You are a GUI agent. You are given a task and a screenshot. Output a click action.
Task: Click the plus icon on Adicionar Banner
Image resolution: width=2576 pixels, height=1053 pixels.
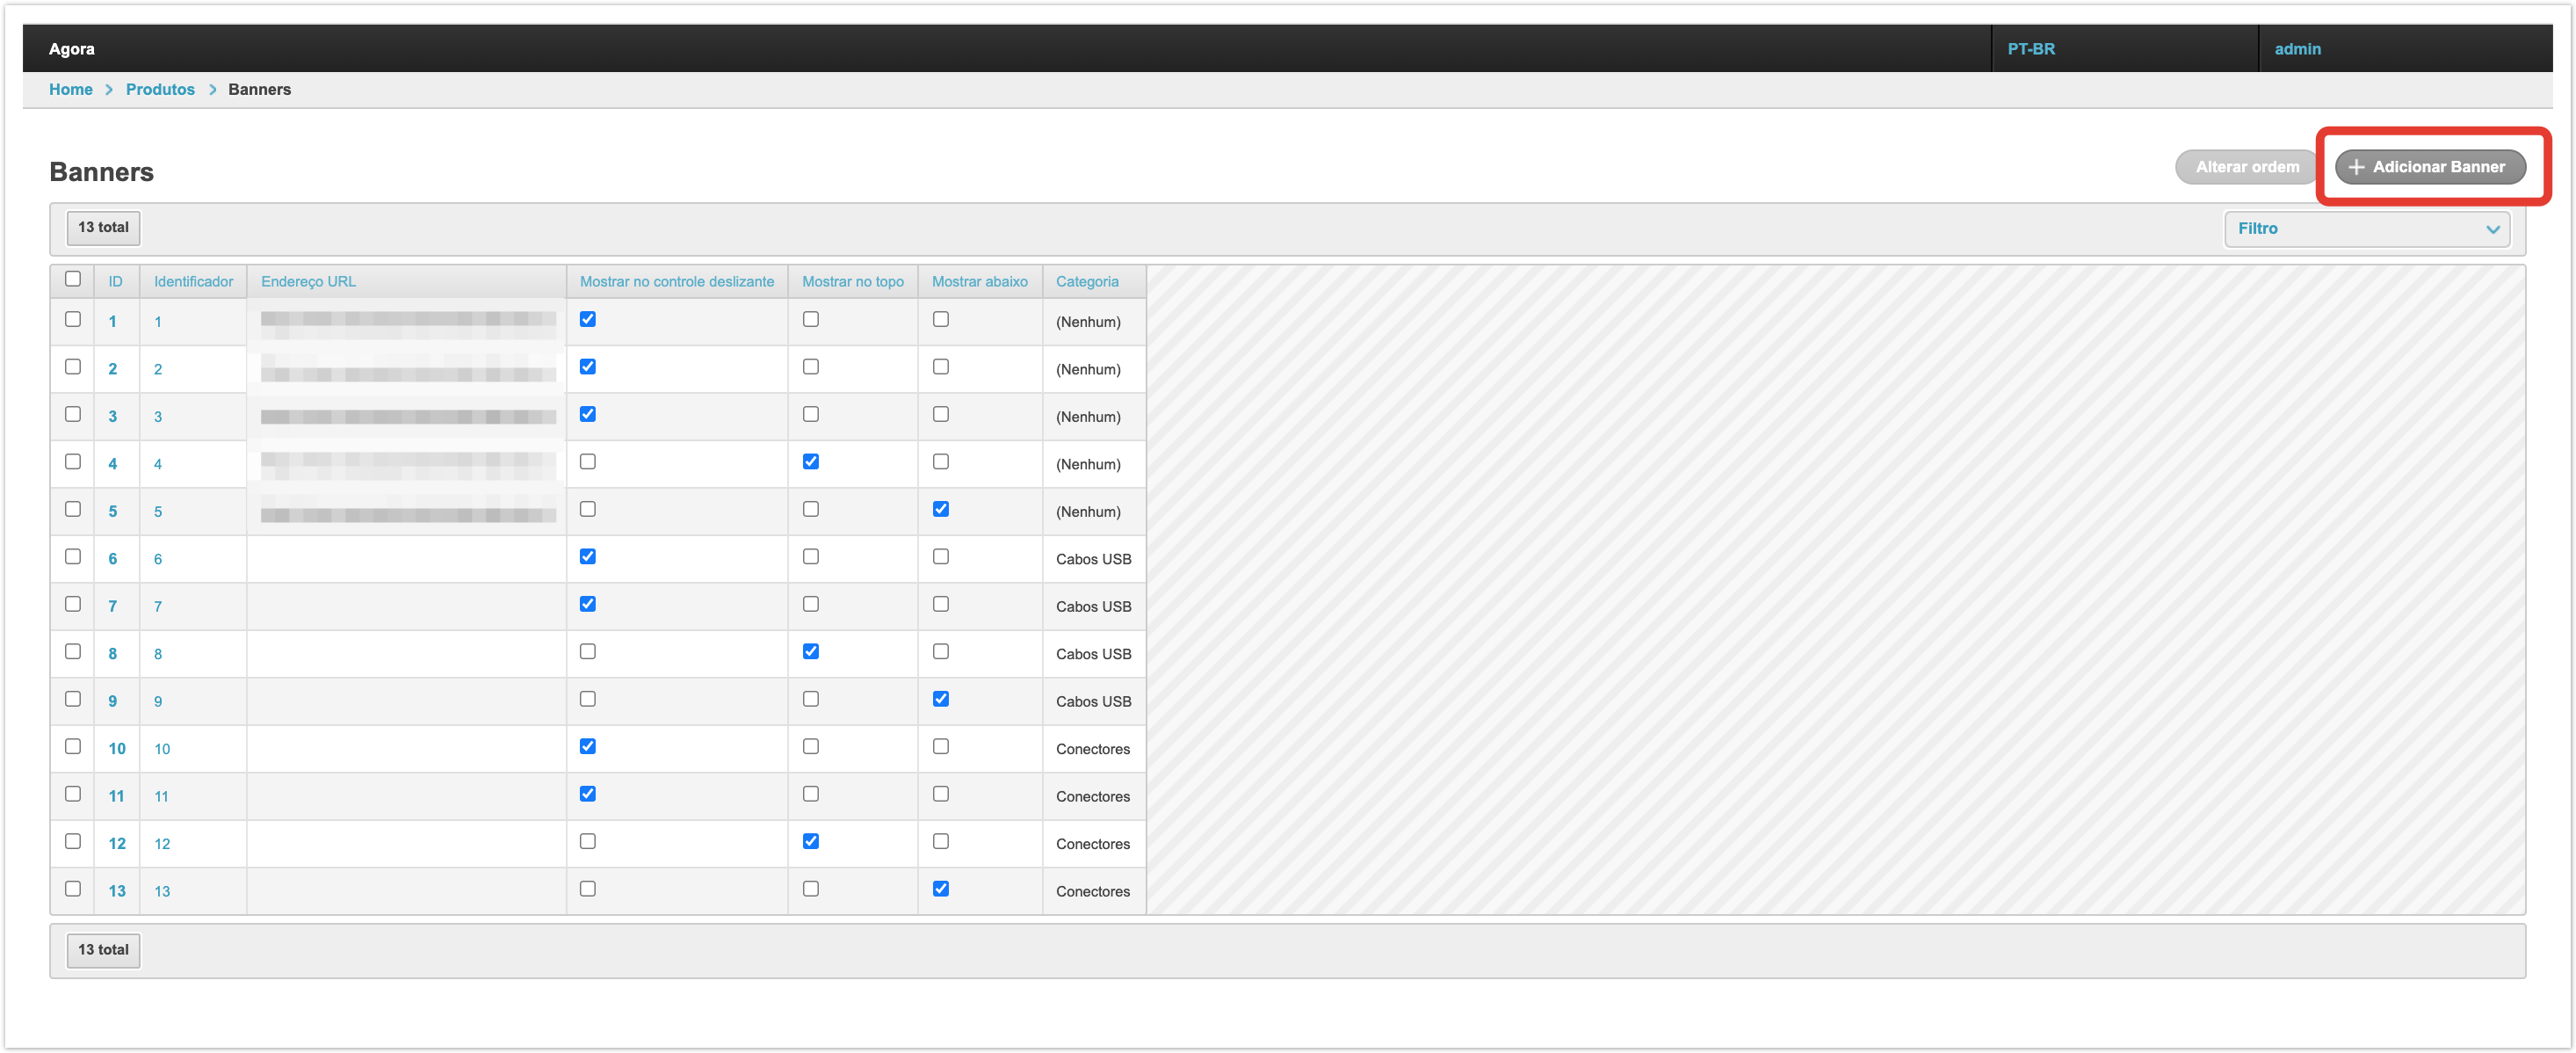pos(2356,167)
